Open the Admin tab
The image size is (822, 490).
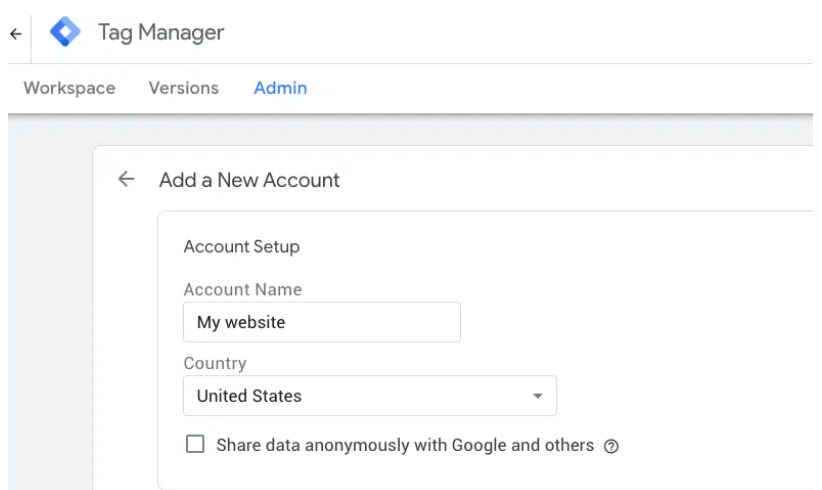(x=280, y=88)
